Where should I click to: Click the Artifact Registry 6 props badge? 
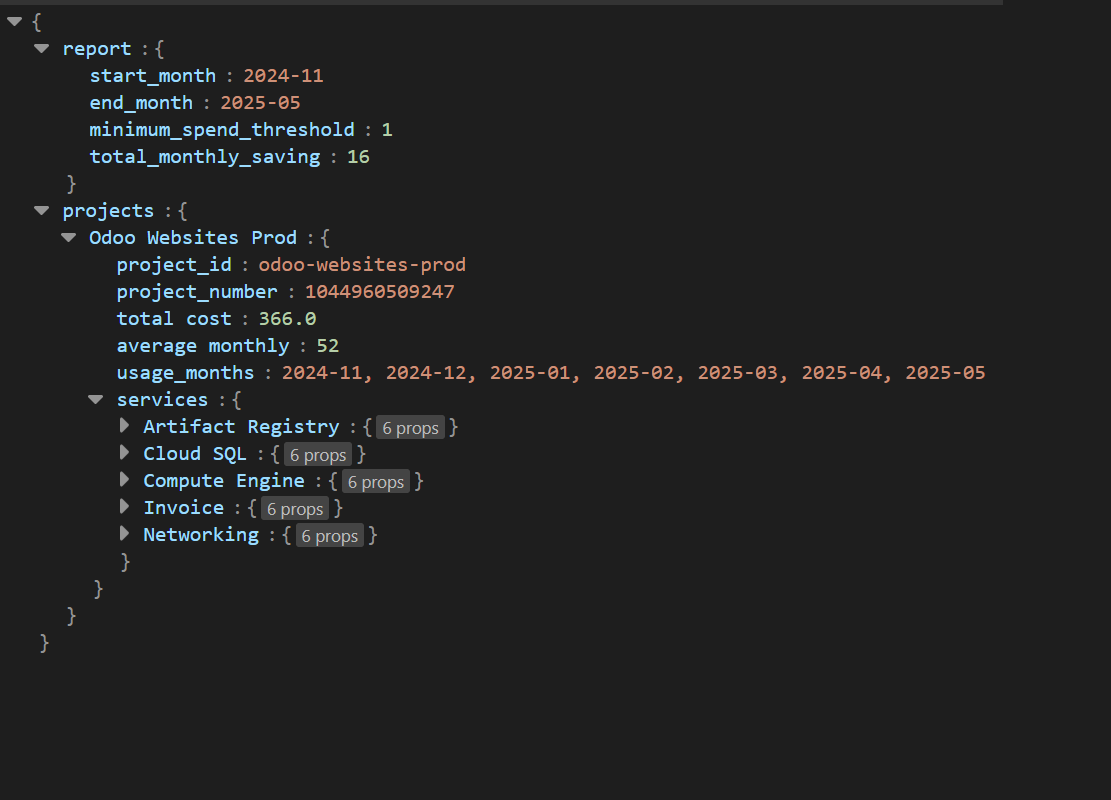[x=410, y=428]
